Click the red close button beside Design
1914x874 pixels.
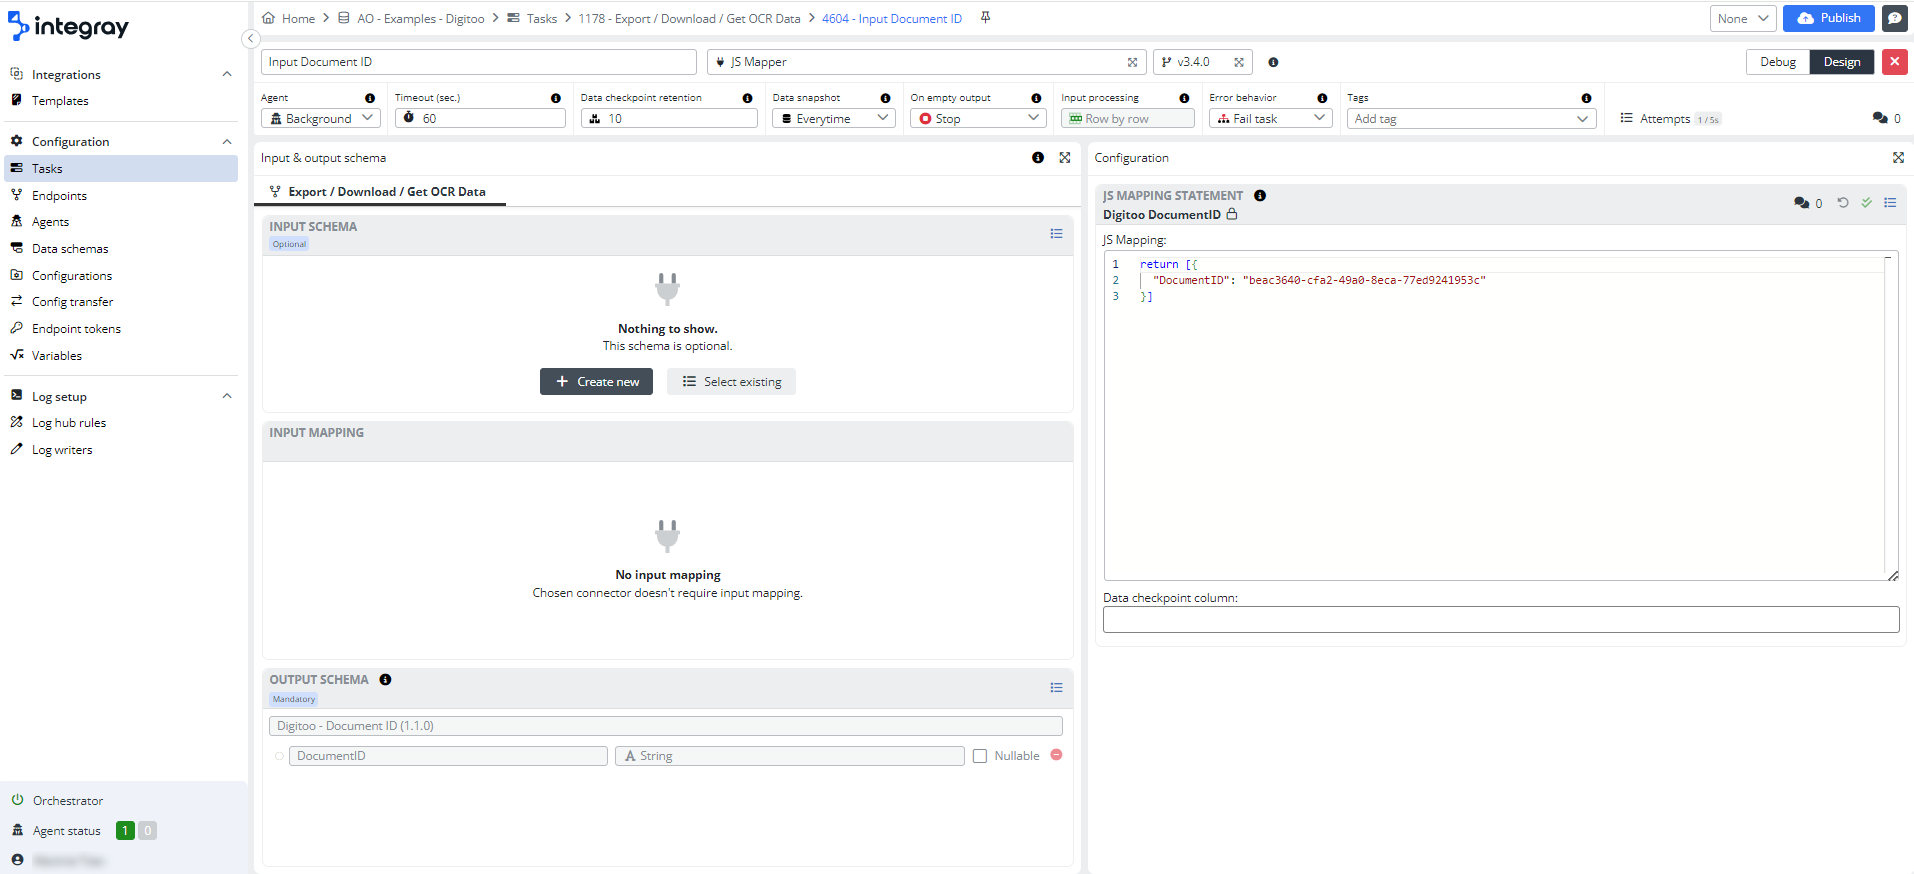coord(1894,62)
